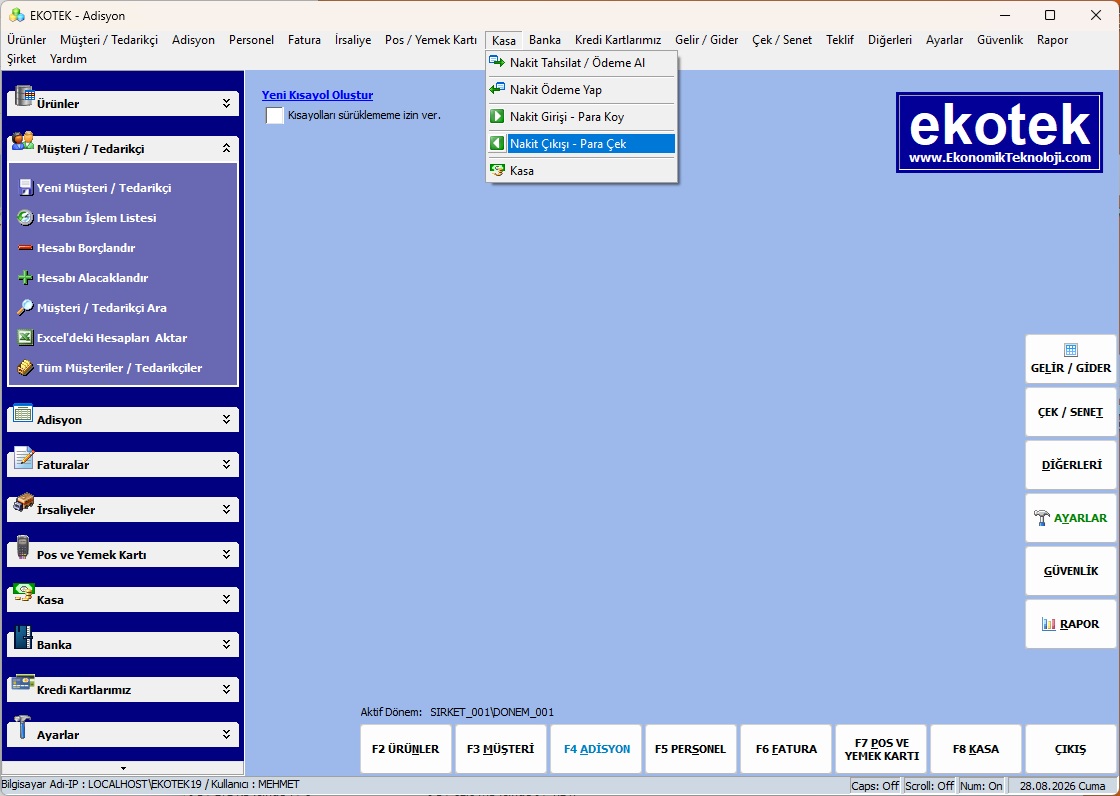
Task: Click the İrsaliyeler panel truck icon
Action: coord(24,502)
